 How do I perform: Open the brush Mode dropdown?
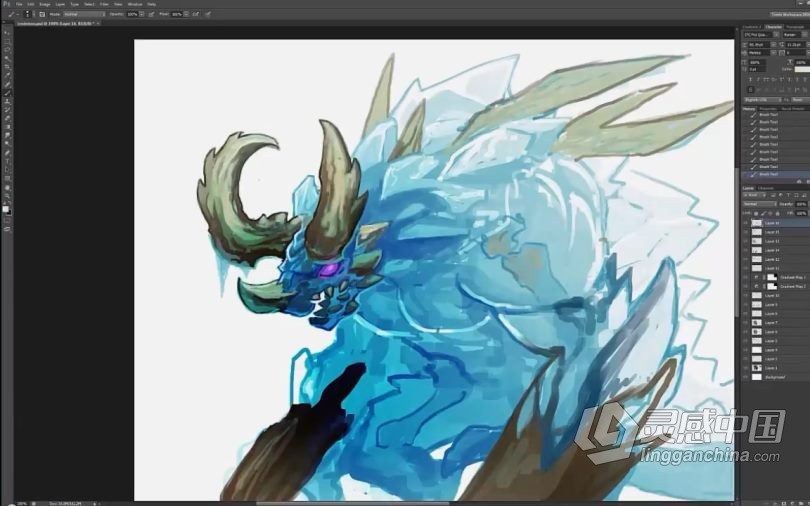point(84,14)
